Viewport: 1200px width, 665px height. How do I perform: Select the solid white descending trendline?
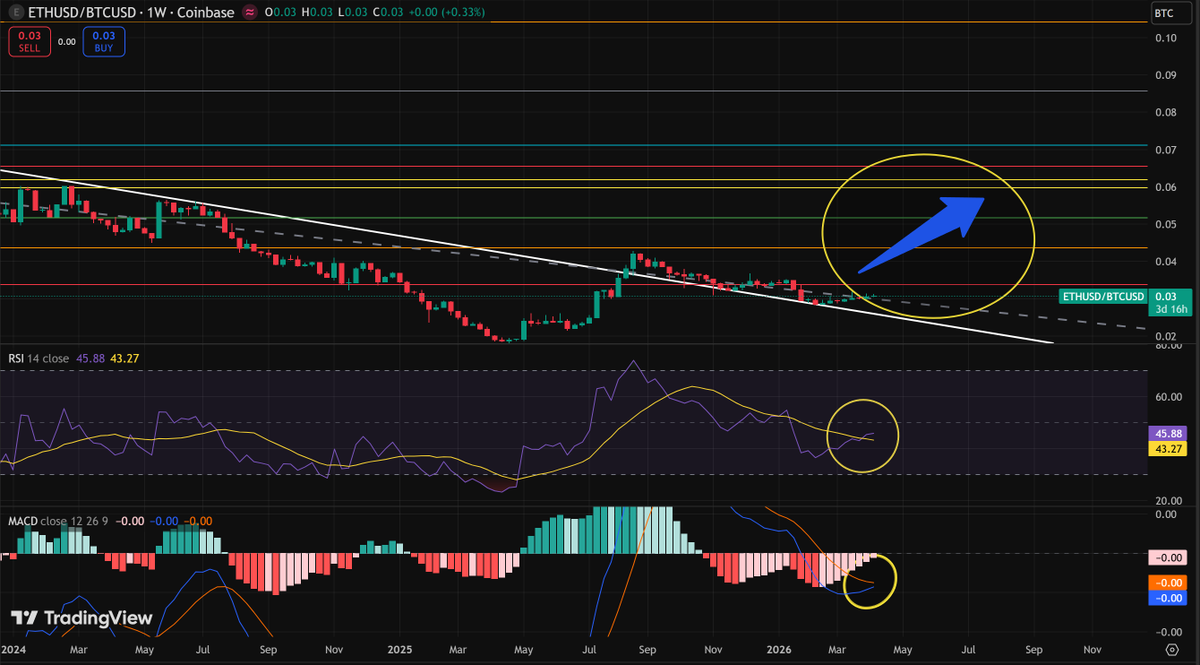point(527,257)
